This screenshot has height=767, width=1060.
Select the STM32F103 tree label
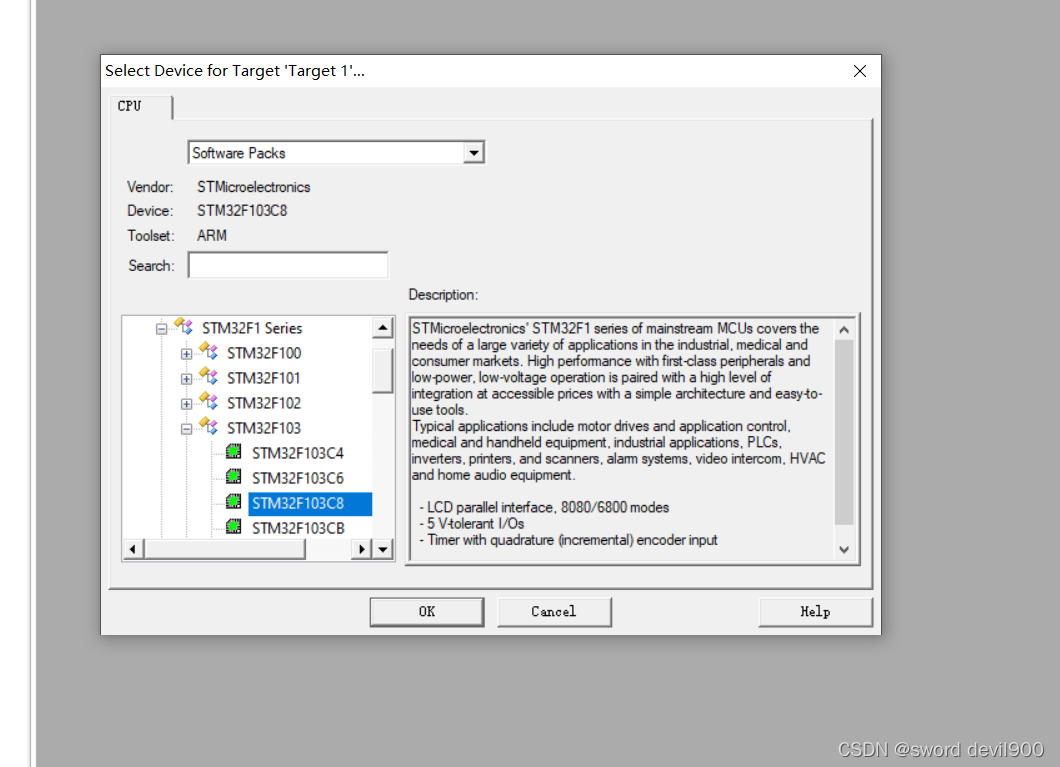264,428
